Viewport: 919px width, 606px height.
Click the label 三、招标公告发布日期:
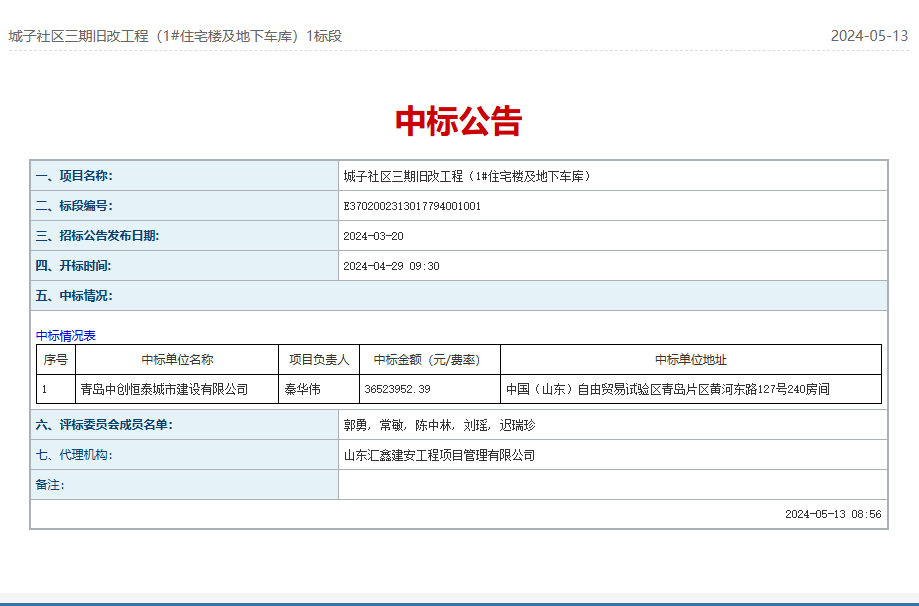97,236
